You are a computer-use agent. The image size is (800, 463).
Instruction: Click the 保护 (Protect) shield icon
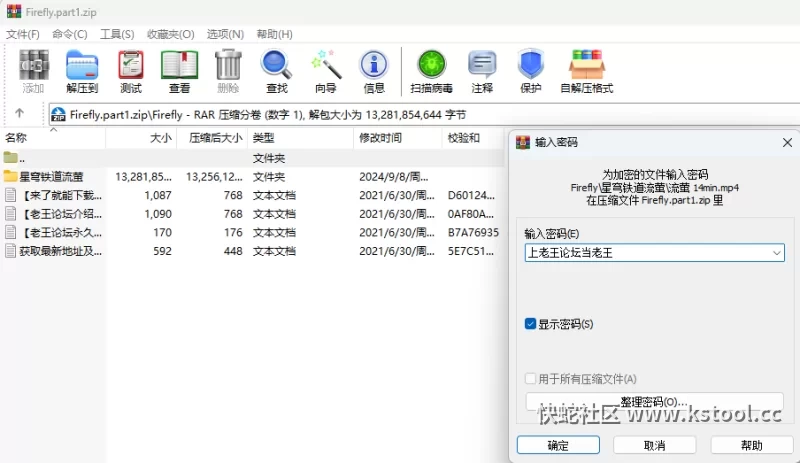click(x=531, y=65)
